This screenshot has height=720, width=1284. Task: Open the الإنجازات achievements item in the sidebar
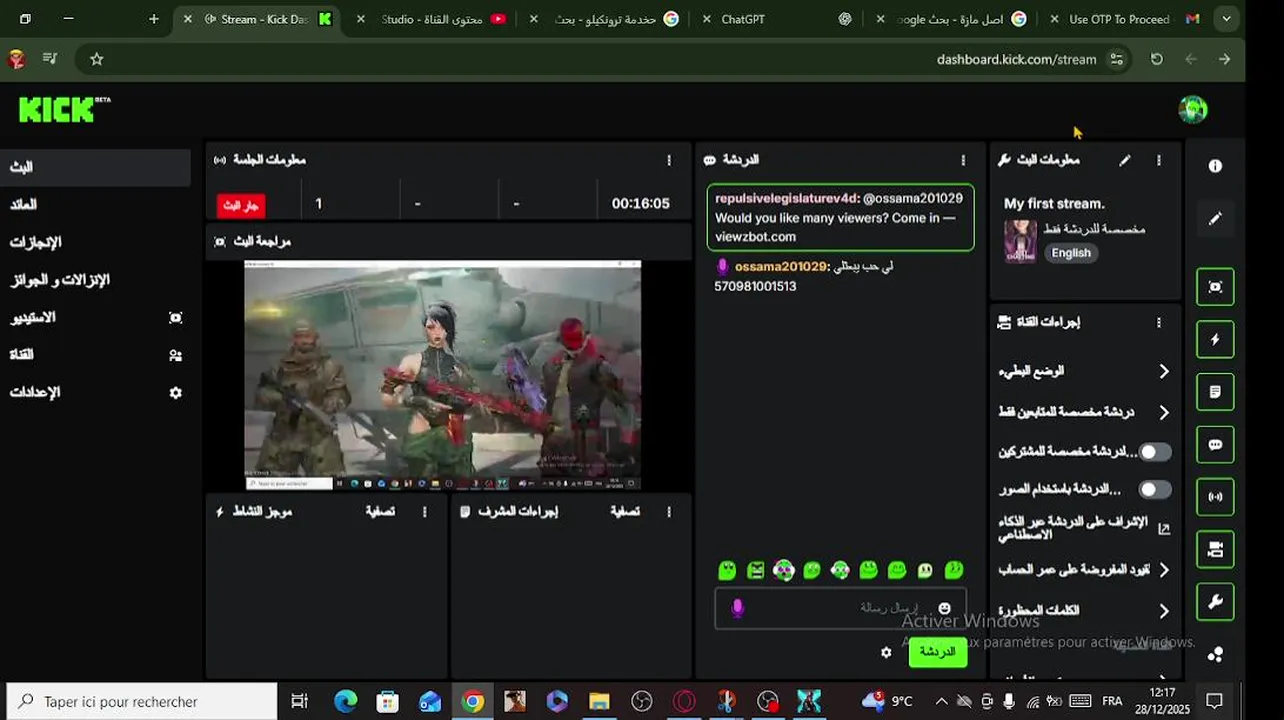coord(95,242)
